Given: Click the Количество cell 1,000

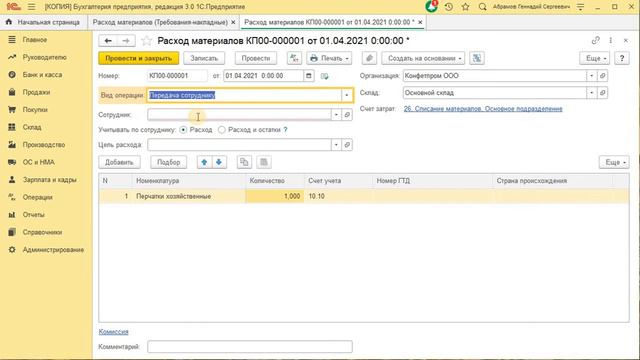Looking at the screenshot, I should pyautogui.click(x=275, y=196).
